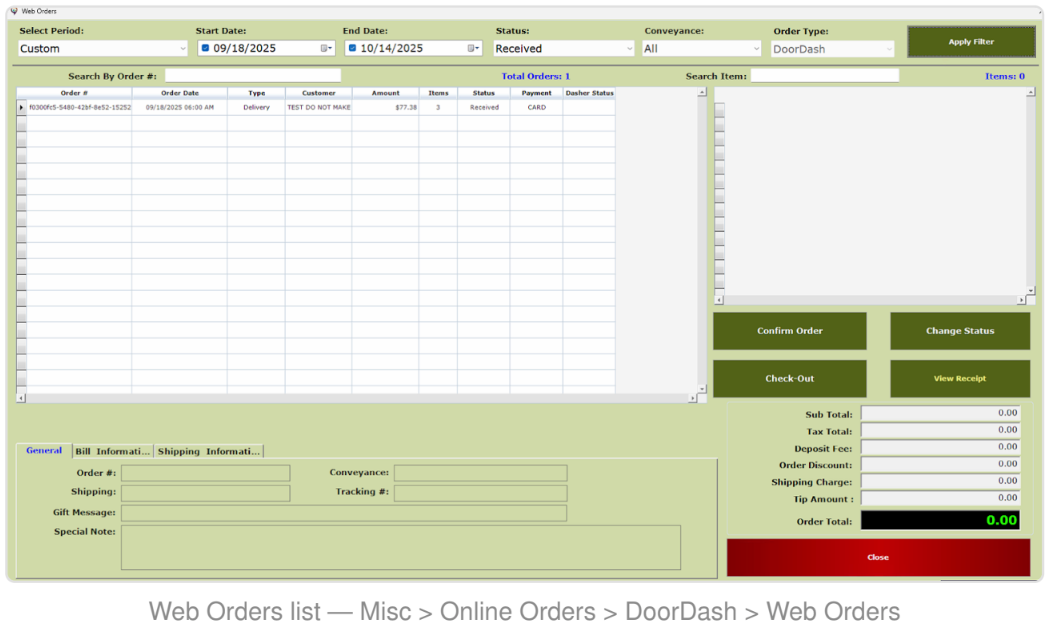Switch to the Shipping Information tab
This screenshot has width=1050, height=629.
209,451
